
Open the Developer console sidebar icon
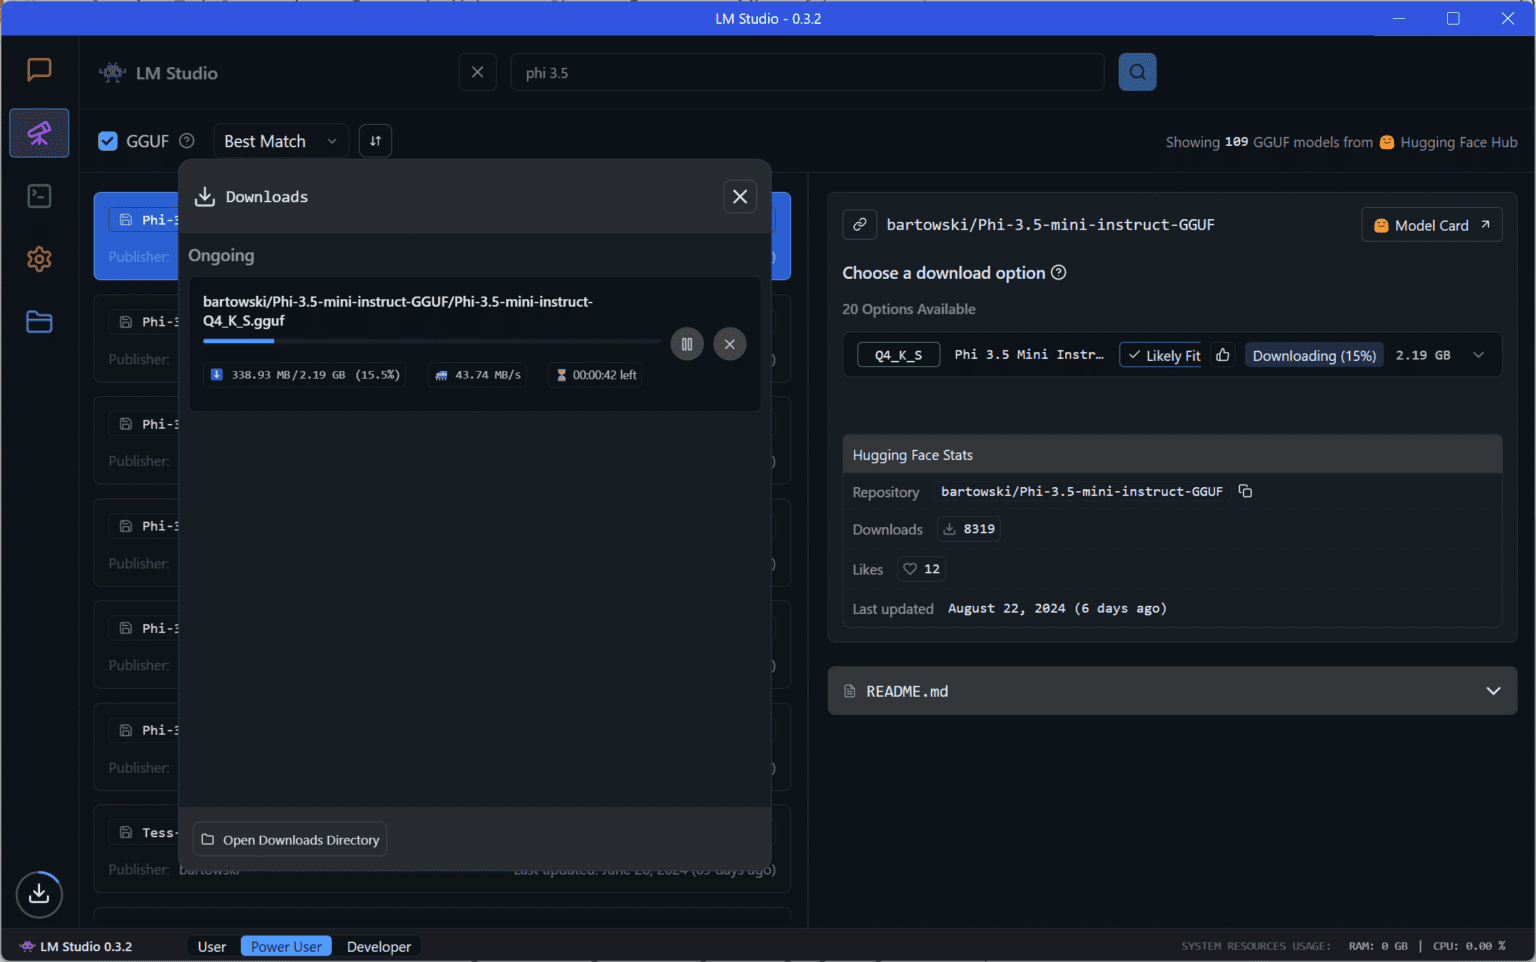[x=39, y=196]
